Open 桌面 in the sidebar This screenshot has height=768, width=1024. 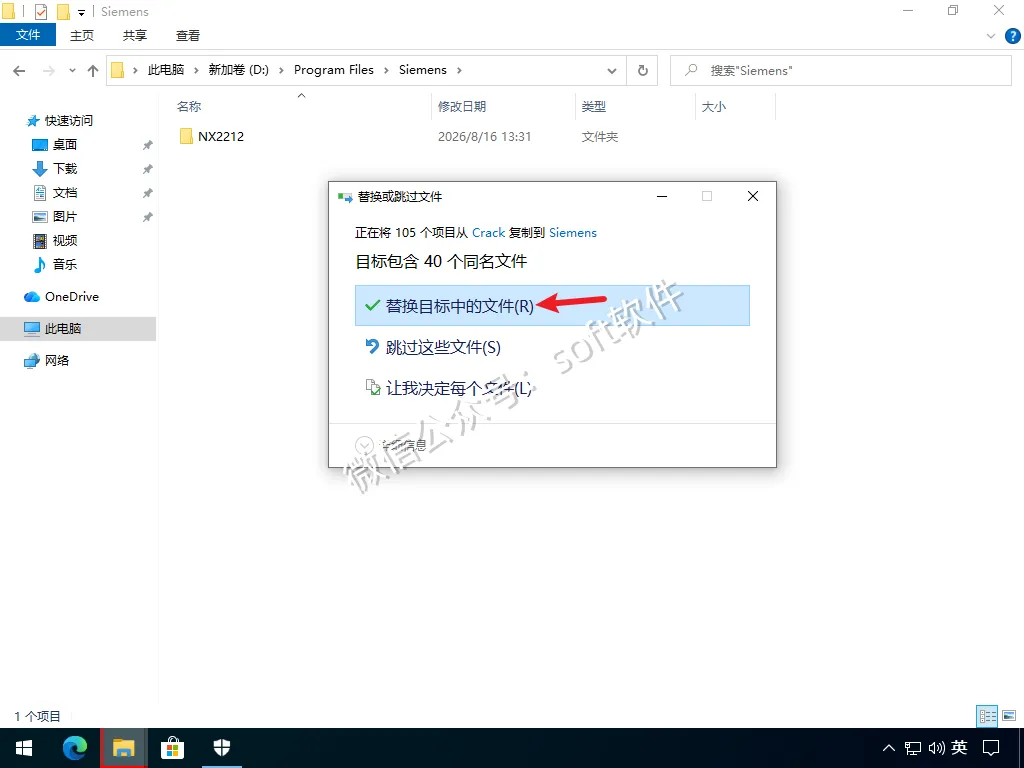coord(55,144)
